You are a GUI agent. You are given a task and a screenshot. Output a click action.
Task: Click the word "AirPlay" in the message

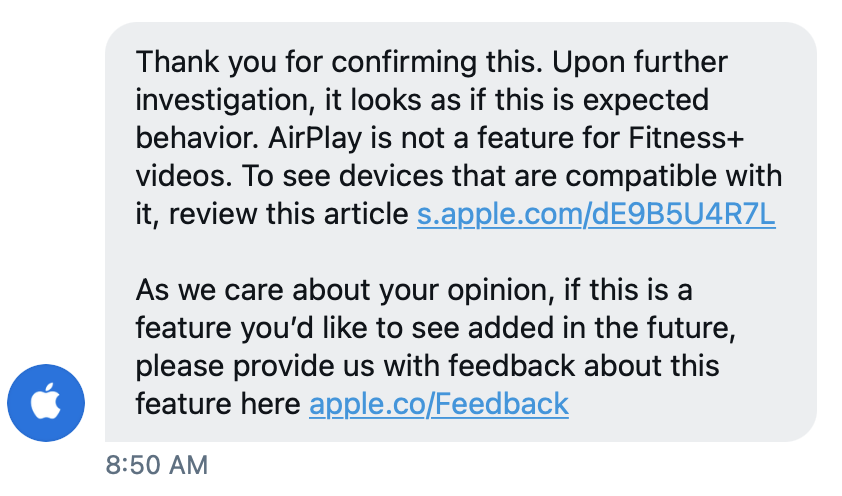click(x=315, y=138)
